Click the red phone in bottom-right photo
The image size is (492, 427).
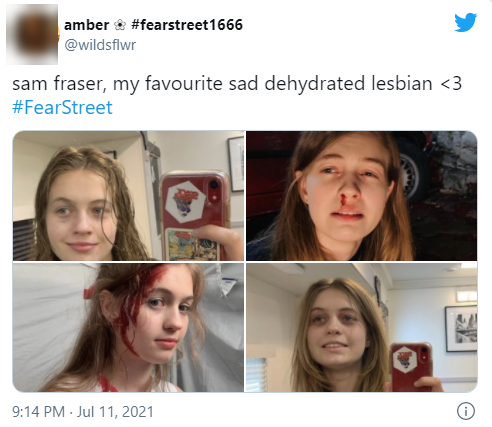(x=411, y=367)
